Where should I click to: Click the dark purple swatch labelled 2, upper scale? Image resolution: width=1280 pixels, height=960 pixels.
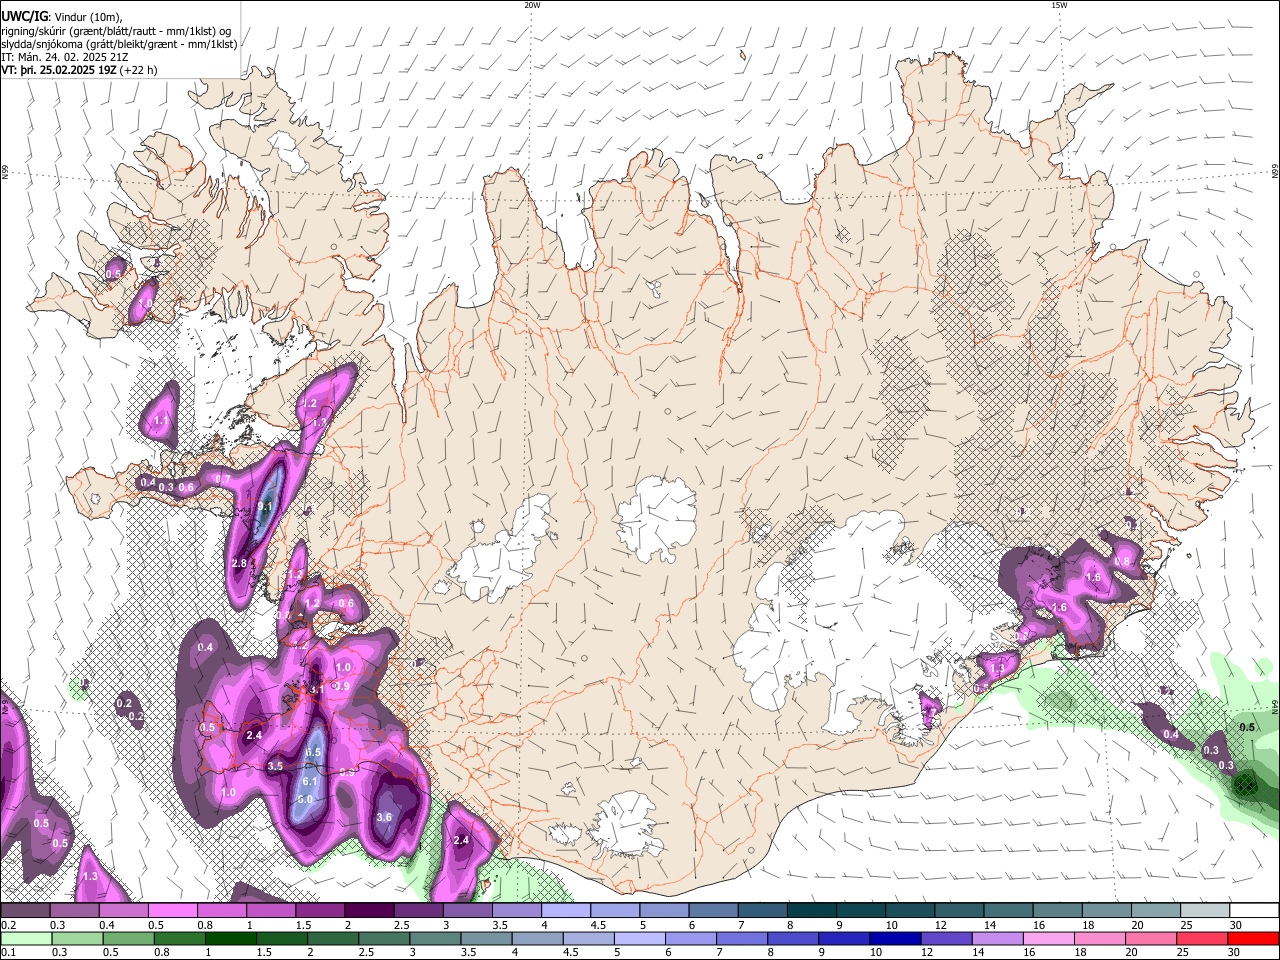pyautogui.click(x=369, y=910)
